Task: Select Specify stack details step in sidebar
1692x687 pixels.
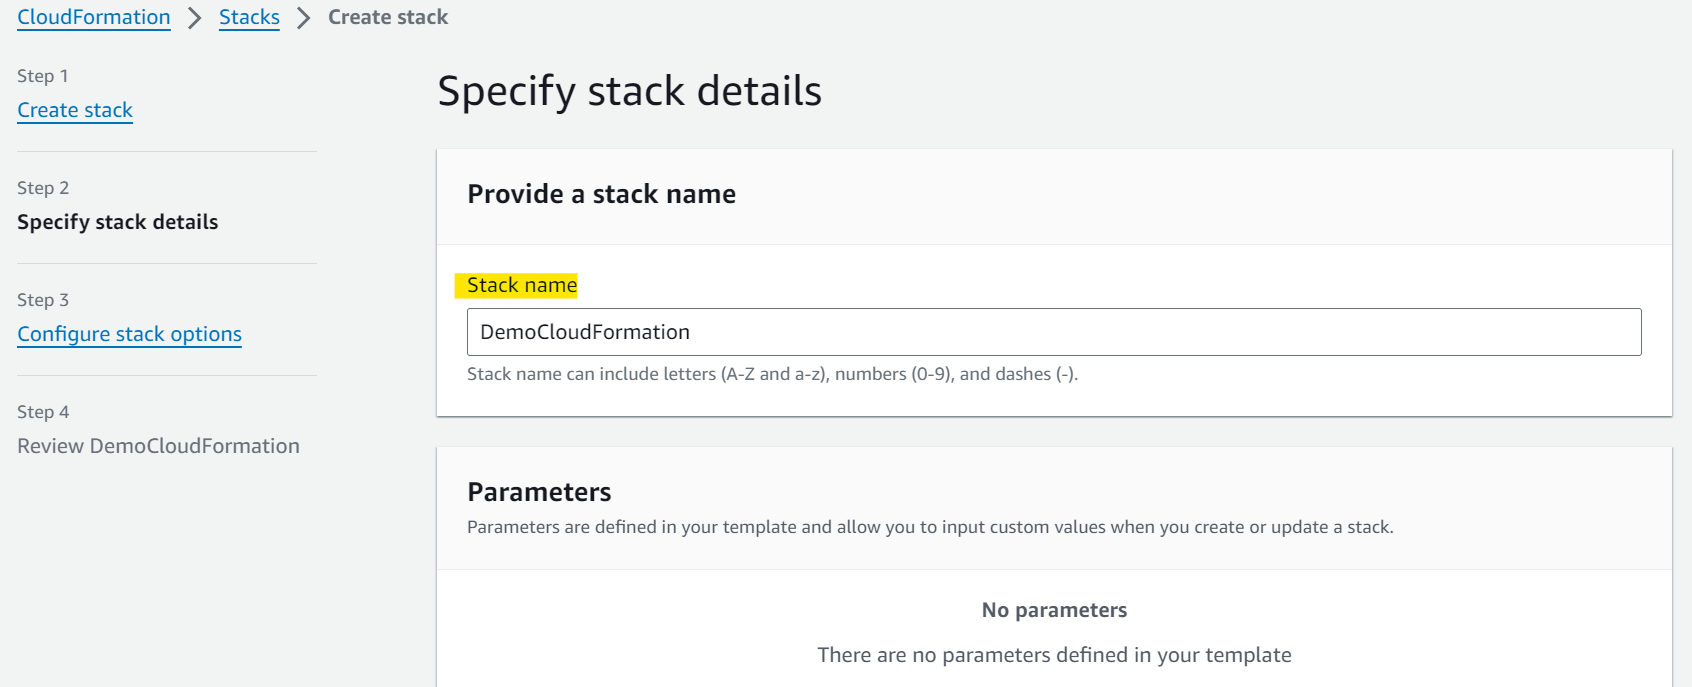Action: point(118,222)
